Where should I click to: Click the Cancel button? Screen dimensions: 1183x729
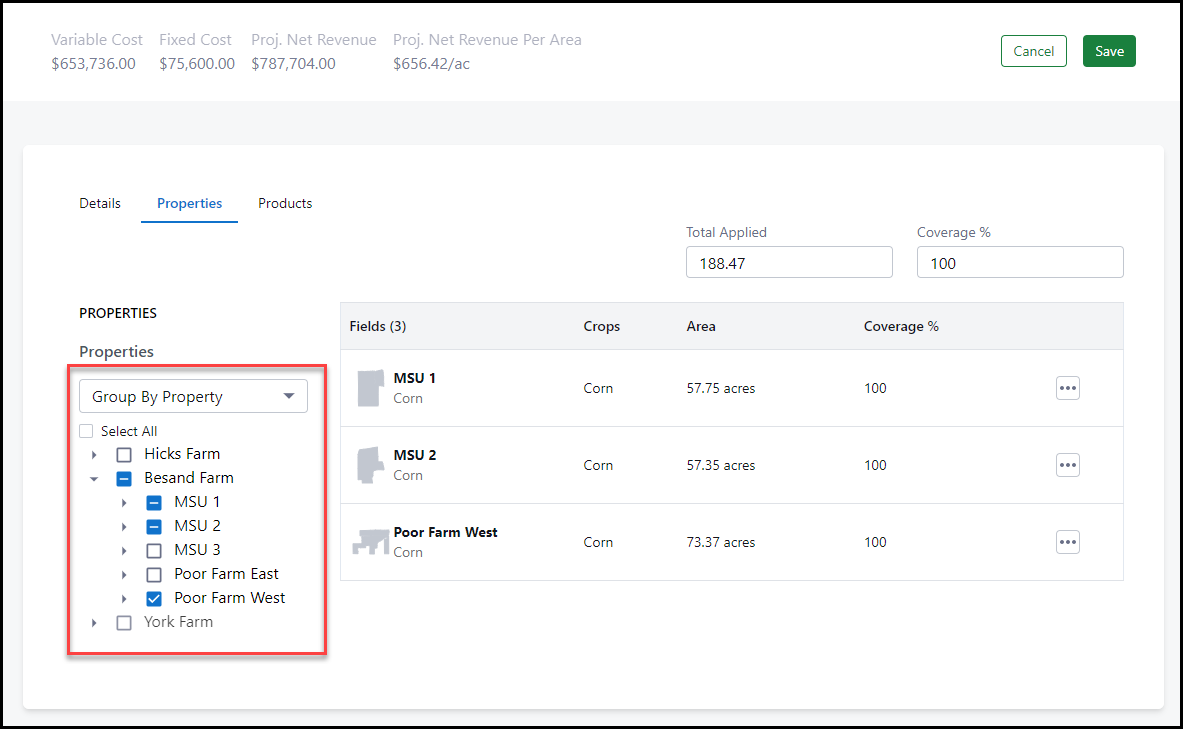click(x=1033, y=51)
